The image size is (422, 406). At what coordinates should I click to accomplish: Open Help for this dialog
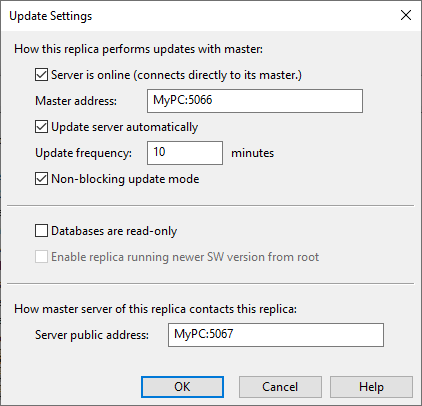pyautogui.click(x=371, y=387)
